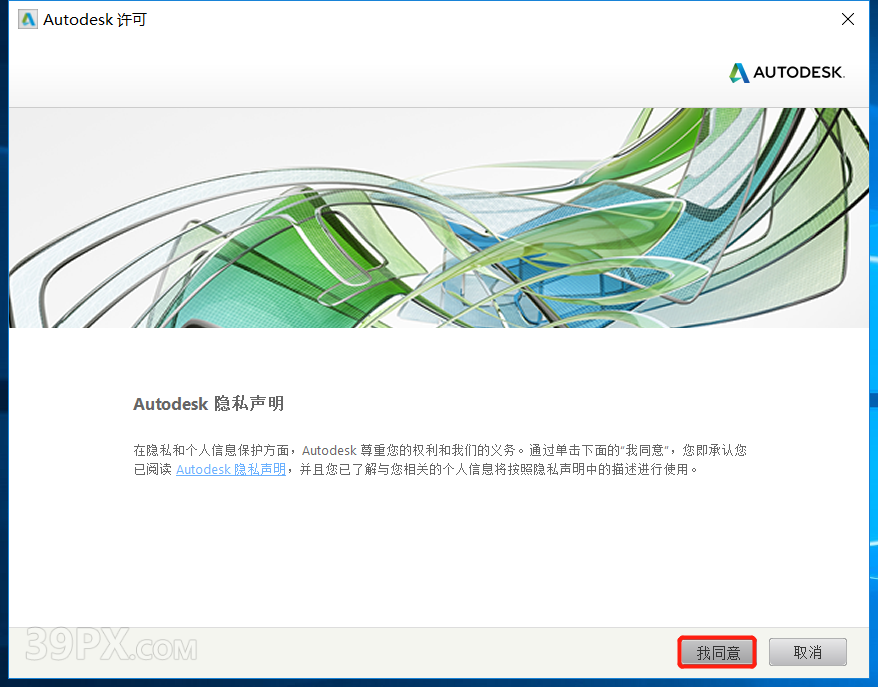Click the Autodesk 许可 title text

(95, 20)
